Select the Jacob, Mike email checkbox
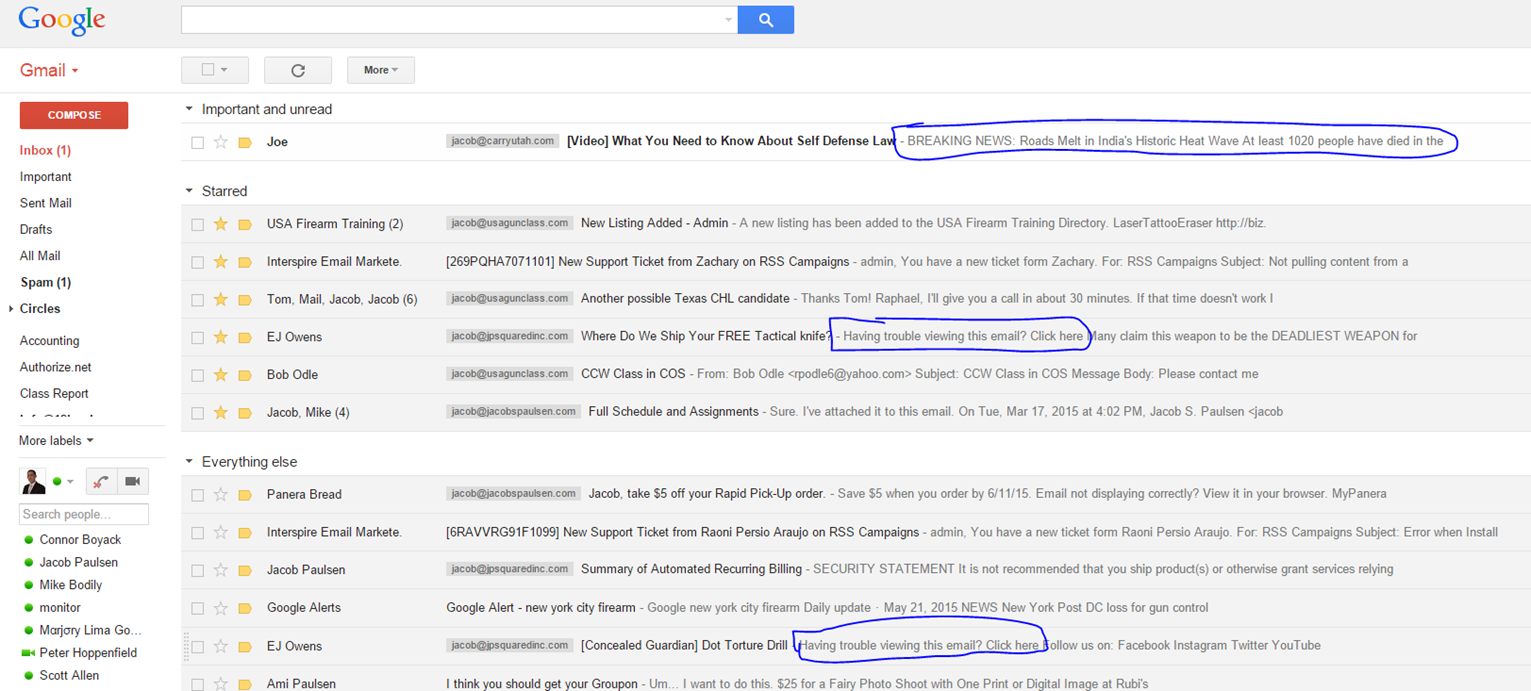1531x691 pixels. tap(197, 413)
